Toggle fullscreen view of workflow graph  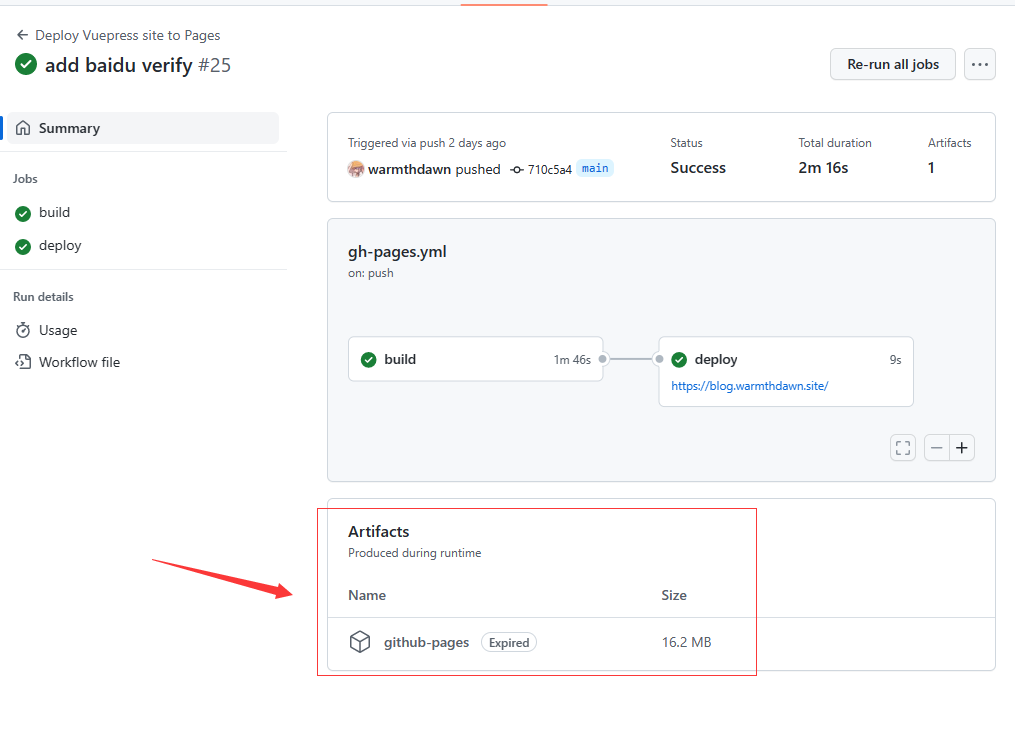(903, 448)
